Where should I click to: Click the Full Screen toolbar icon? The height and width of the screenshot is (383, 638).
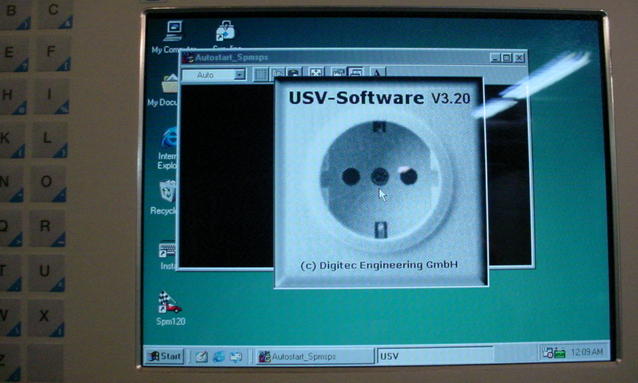tap(316, 73)
